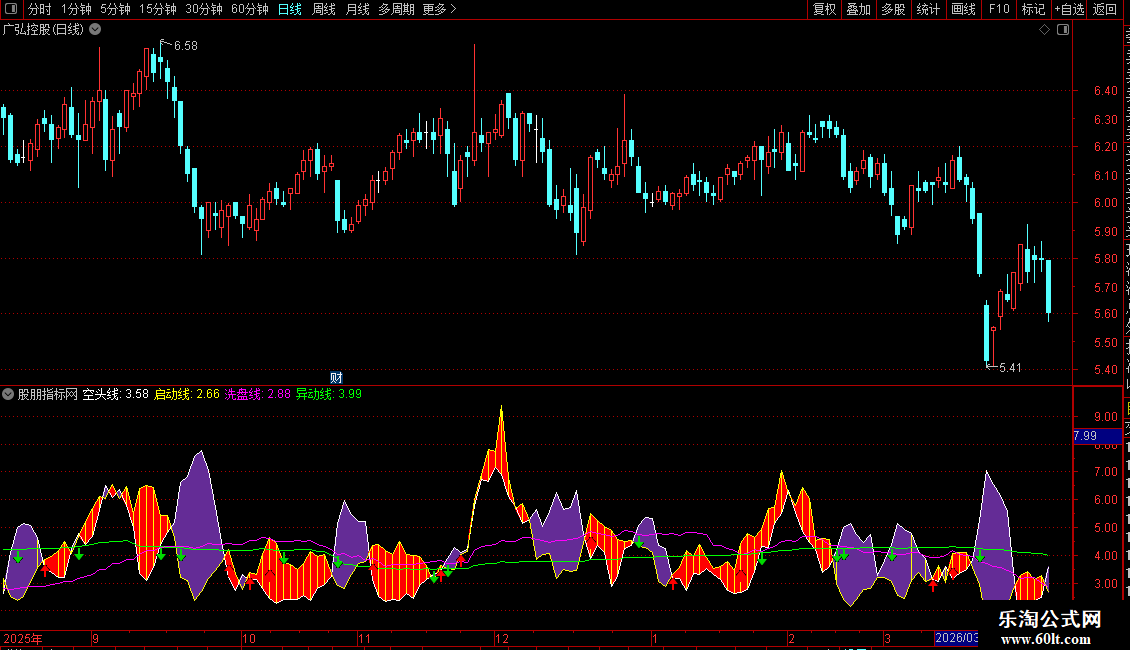Click the 叠加 overlay button
This screenshot has height=650, width=1130.
pyautogui.click(x=859, y=9)
